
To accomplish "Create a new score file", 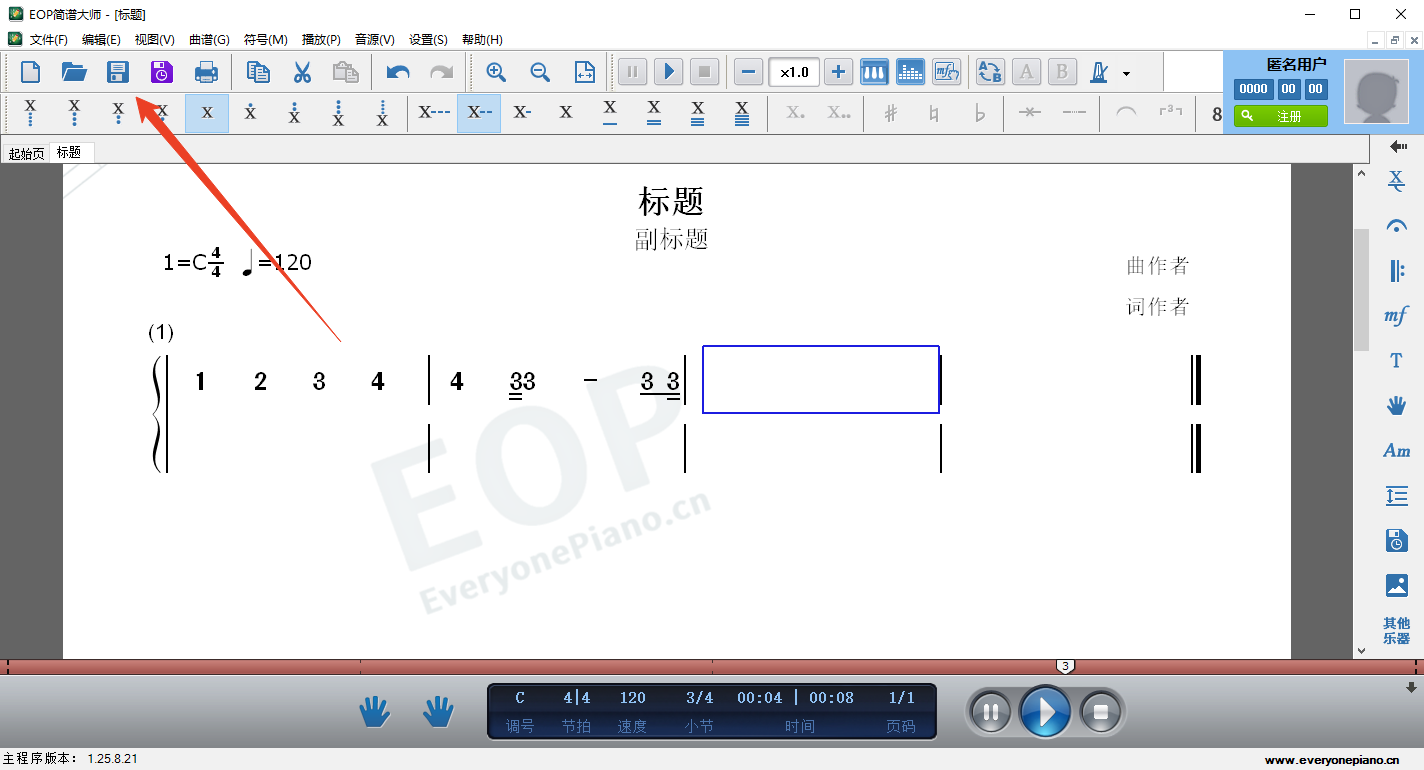I will pos(30,72).
